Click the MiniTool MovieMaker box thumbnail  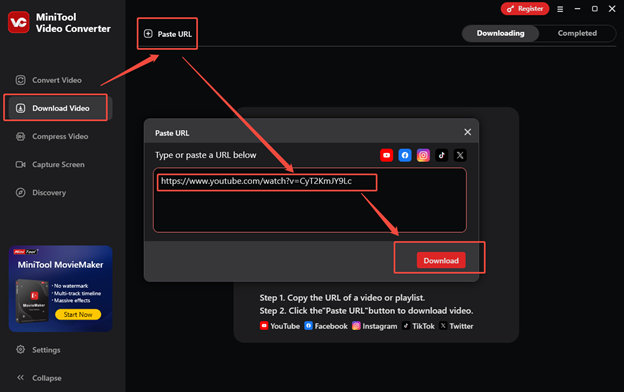(x=32, y=300)
